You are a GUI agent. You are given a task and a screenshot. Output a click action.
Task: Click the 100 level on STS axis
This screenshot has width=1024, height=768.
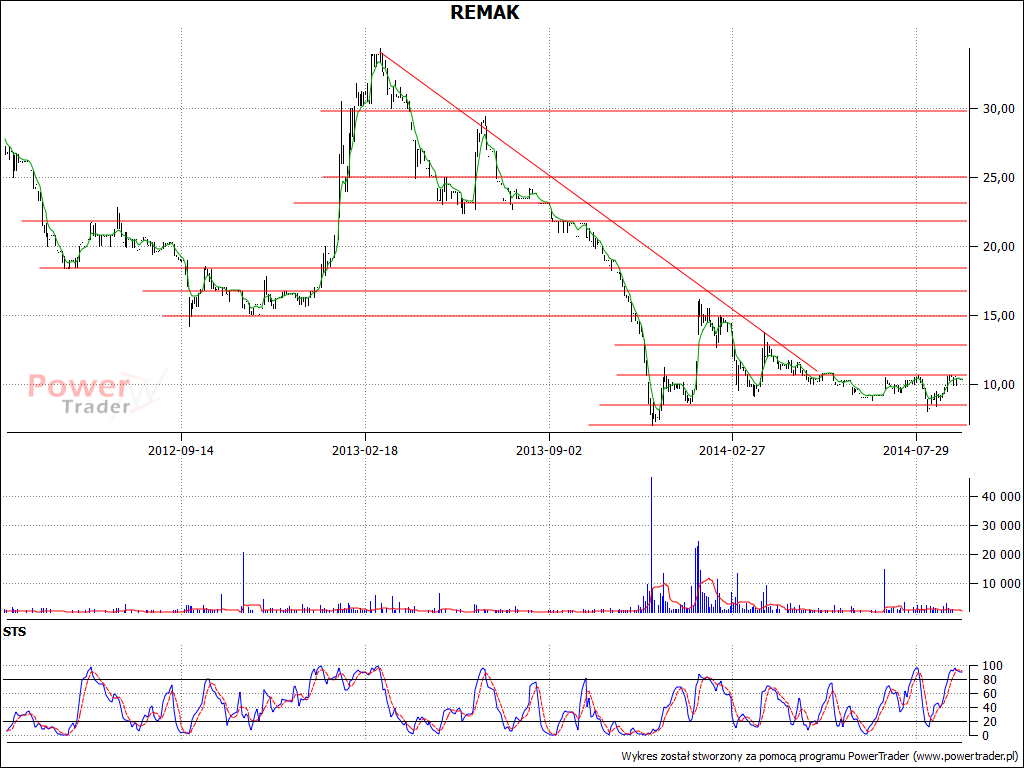992,666
